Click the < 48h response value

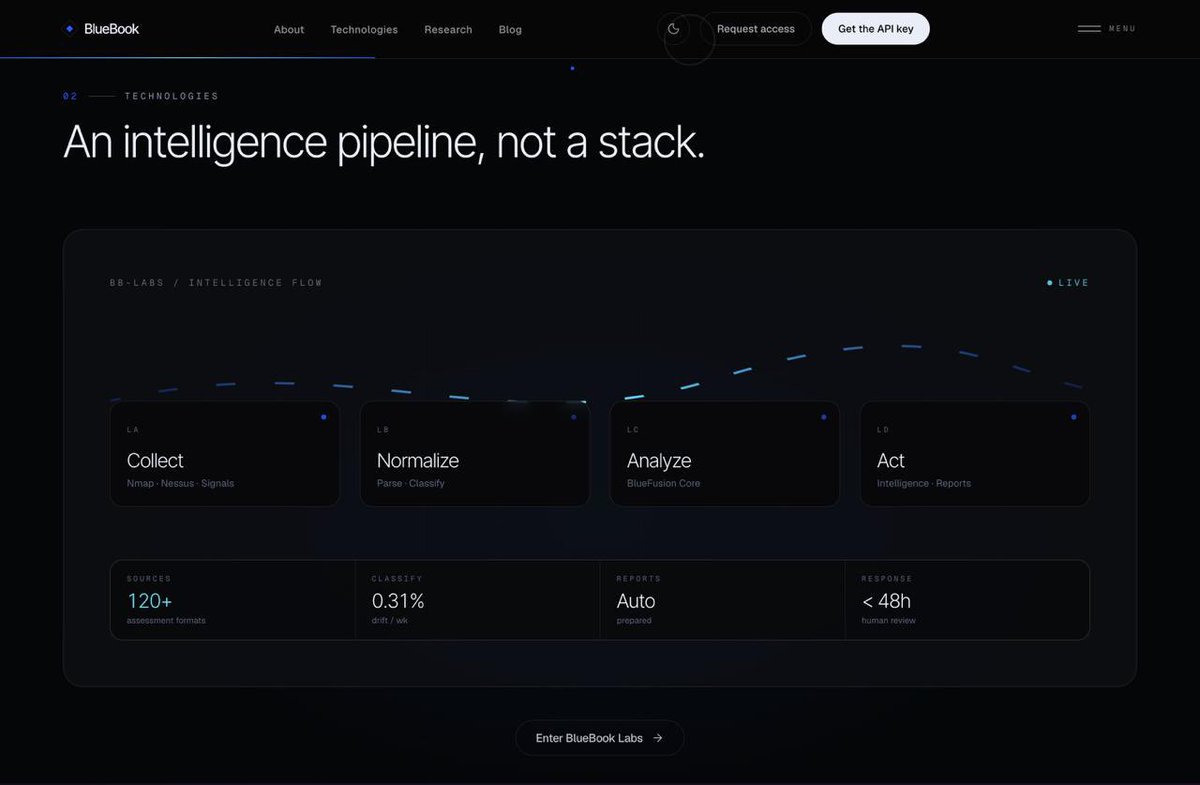[x=886, y=601]
